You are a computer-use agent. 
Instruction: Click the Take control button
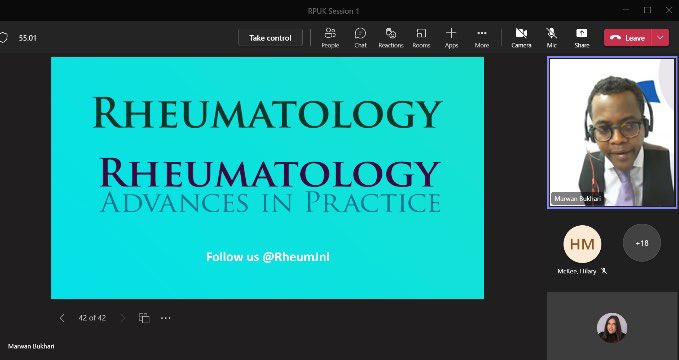coord(270,38)
